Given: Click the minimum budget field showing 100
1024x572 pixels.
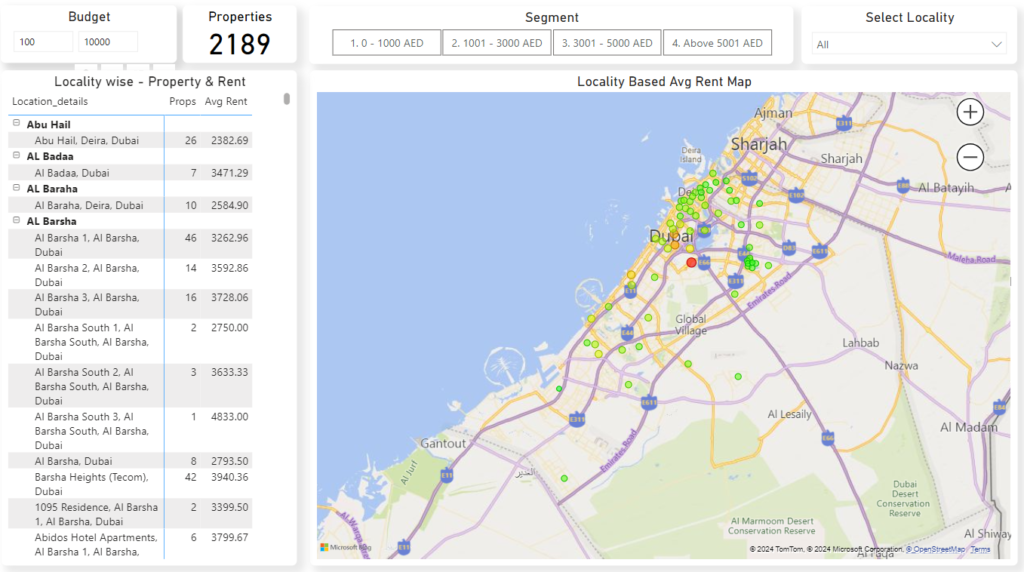Looking at the screenshot, I should pyautogui.click(x=43, y=42).
